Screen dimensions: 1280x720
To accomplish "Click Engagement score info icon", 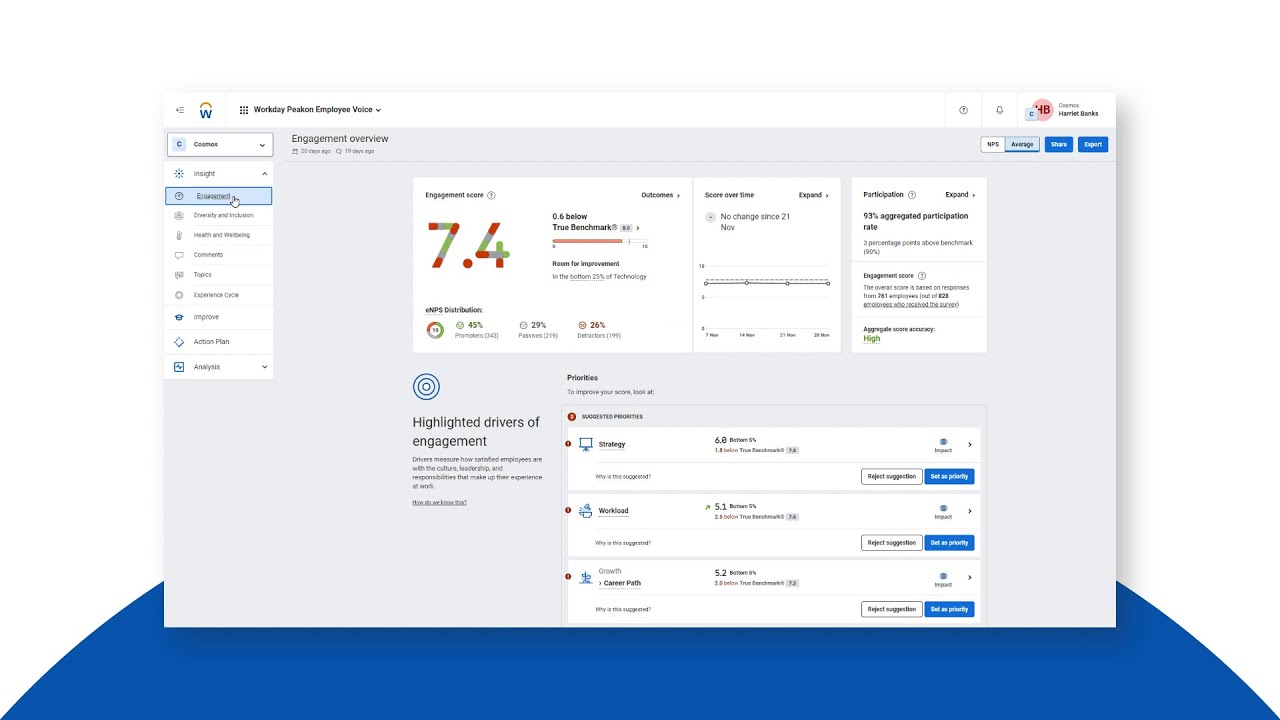I will 491,196.
